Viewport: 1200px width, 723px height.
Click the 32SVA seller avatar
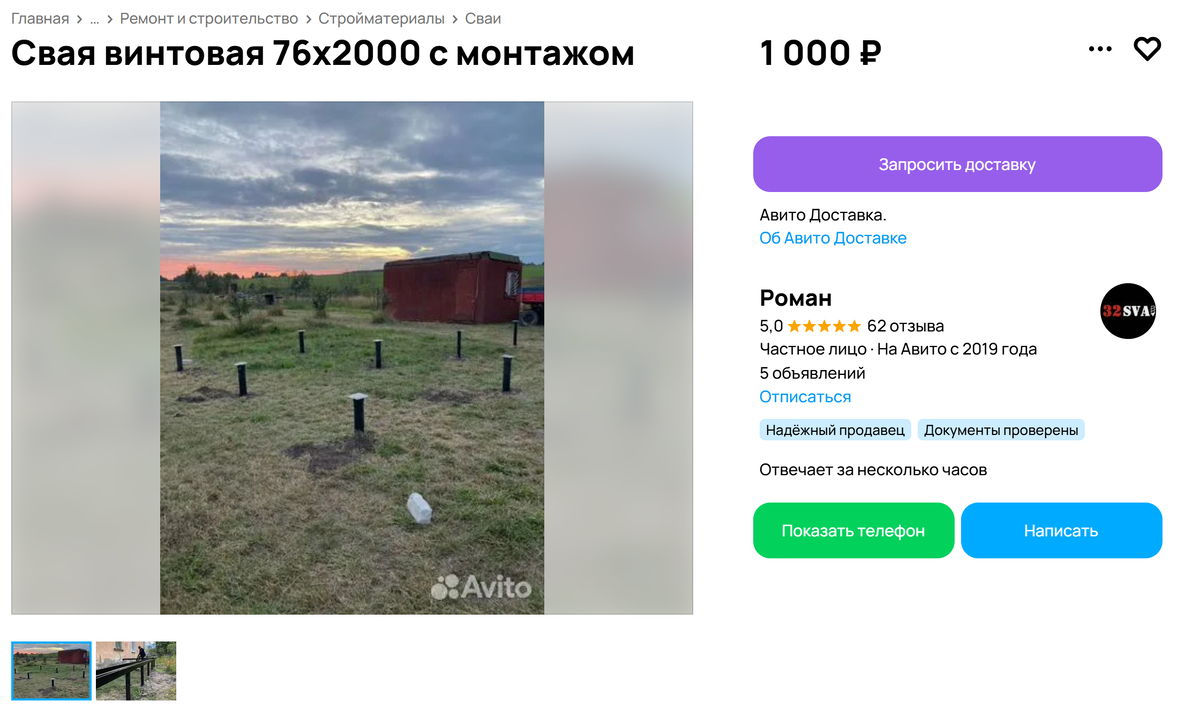(1128, 311)
